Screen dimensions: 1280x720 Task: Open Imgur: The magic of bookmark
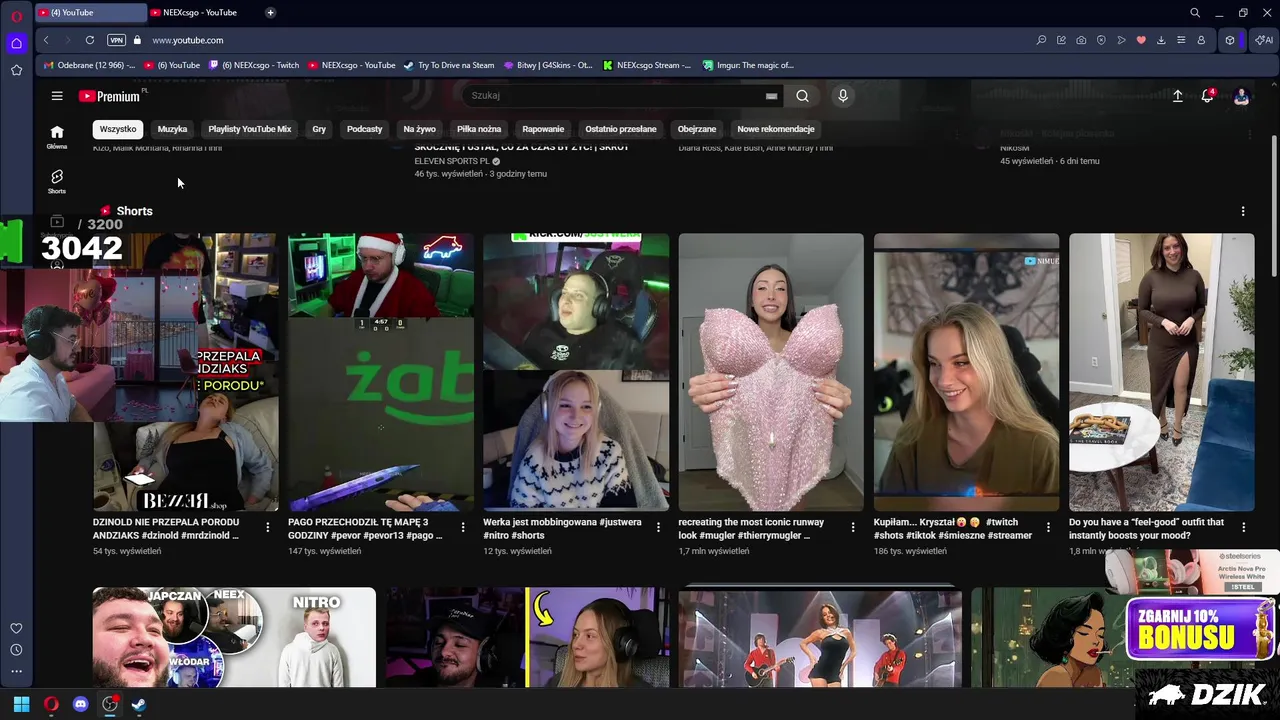[749, 65]
